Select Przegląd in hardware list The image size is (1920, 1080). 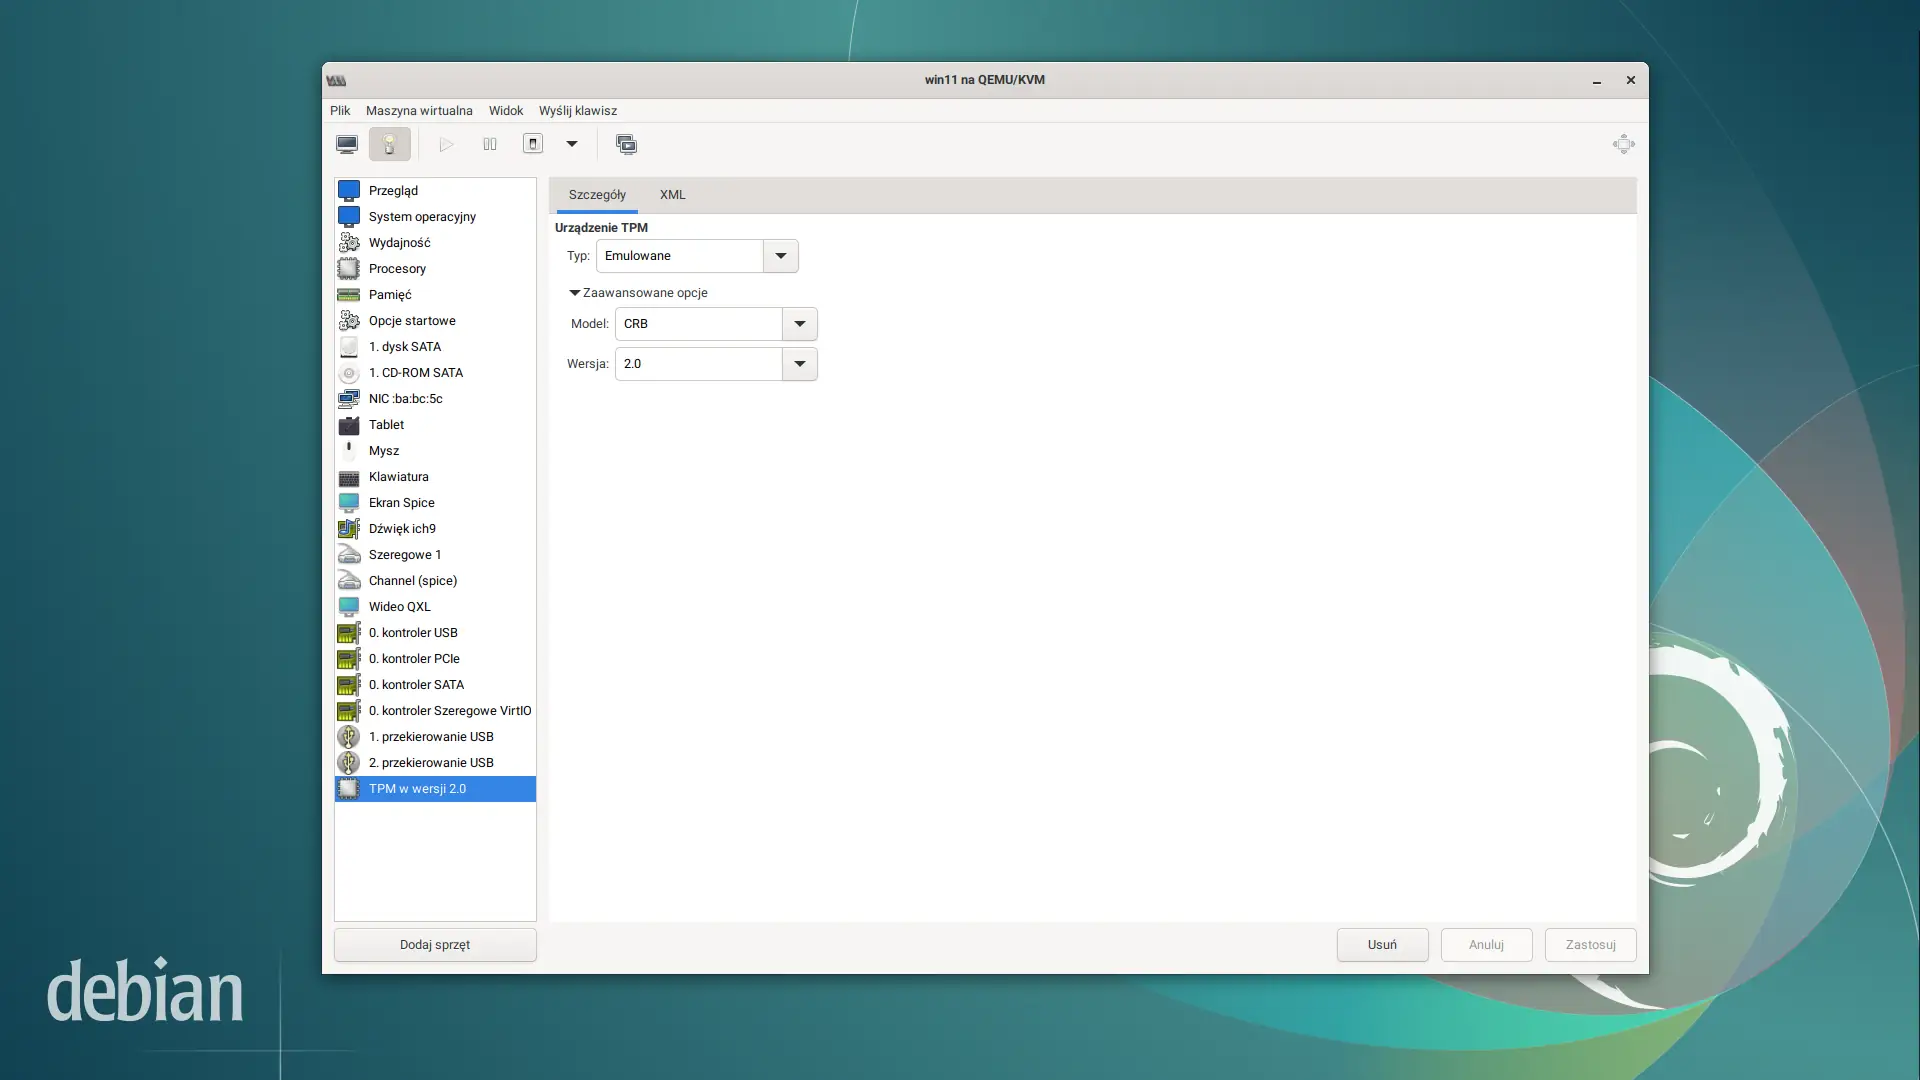[435, 190]
